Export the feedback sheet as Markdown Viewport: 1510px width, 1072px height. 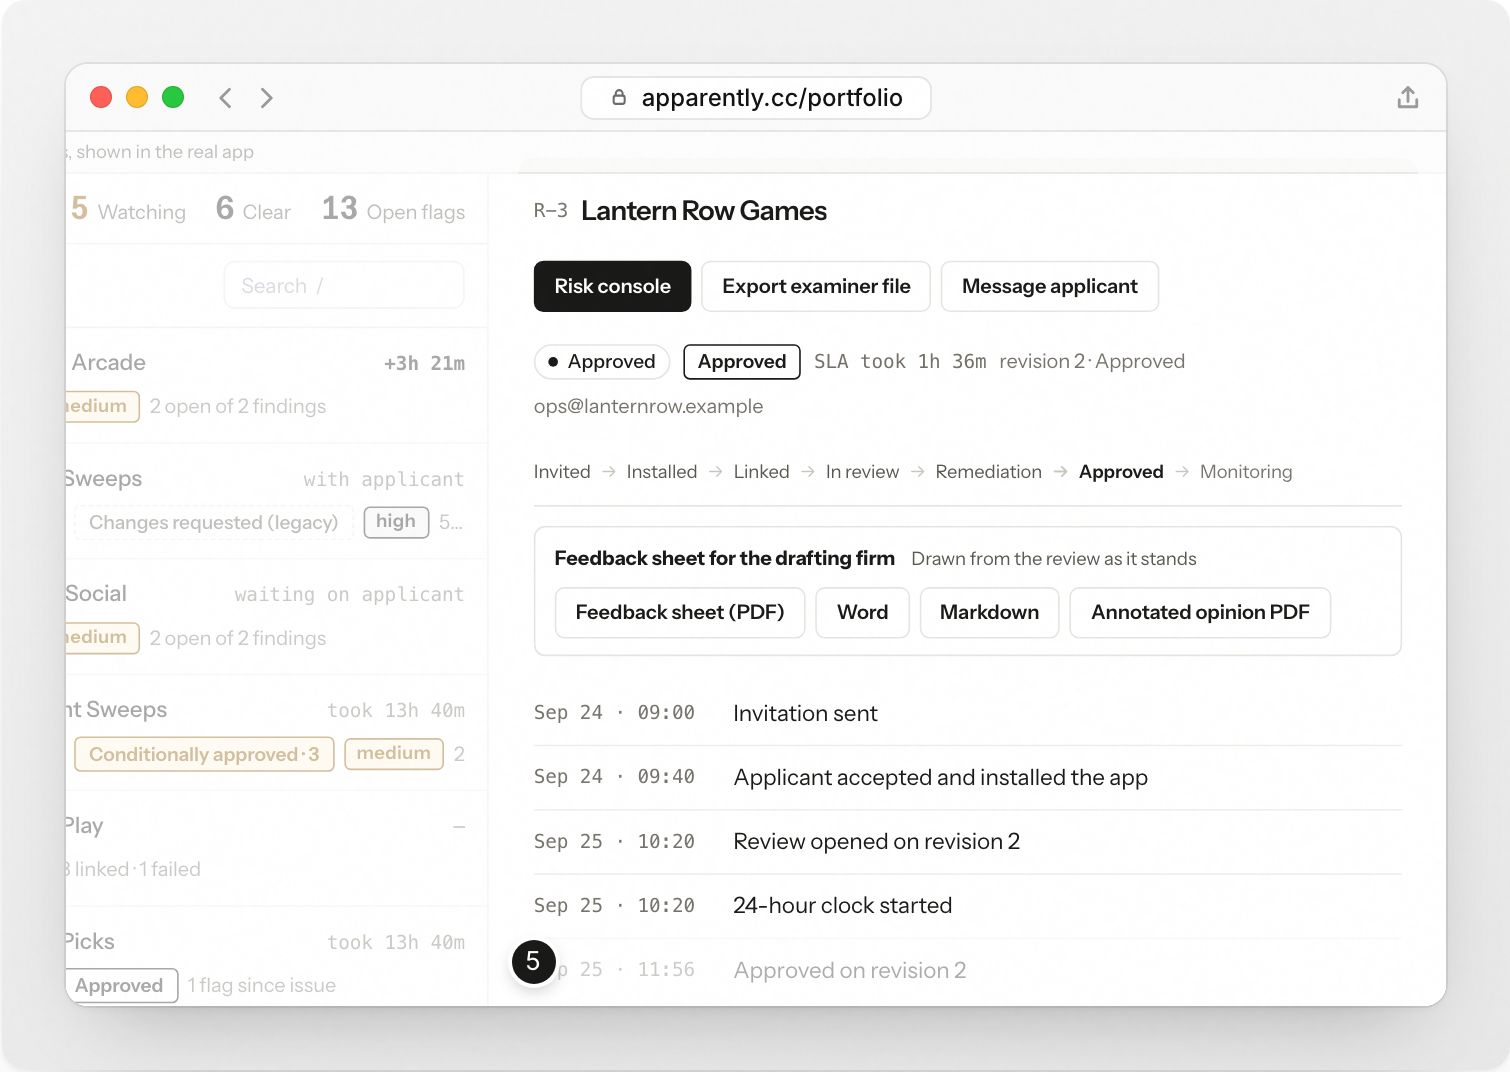tap(989, 612)
